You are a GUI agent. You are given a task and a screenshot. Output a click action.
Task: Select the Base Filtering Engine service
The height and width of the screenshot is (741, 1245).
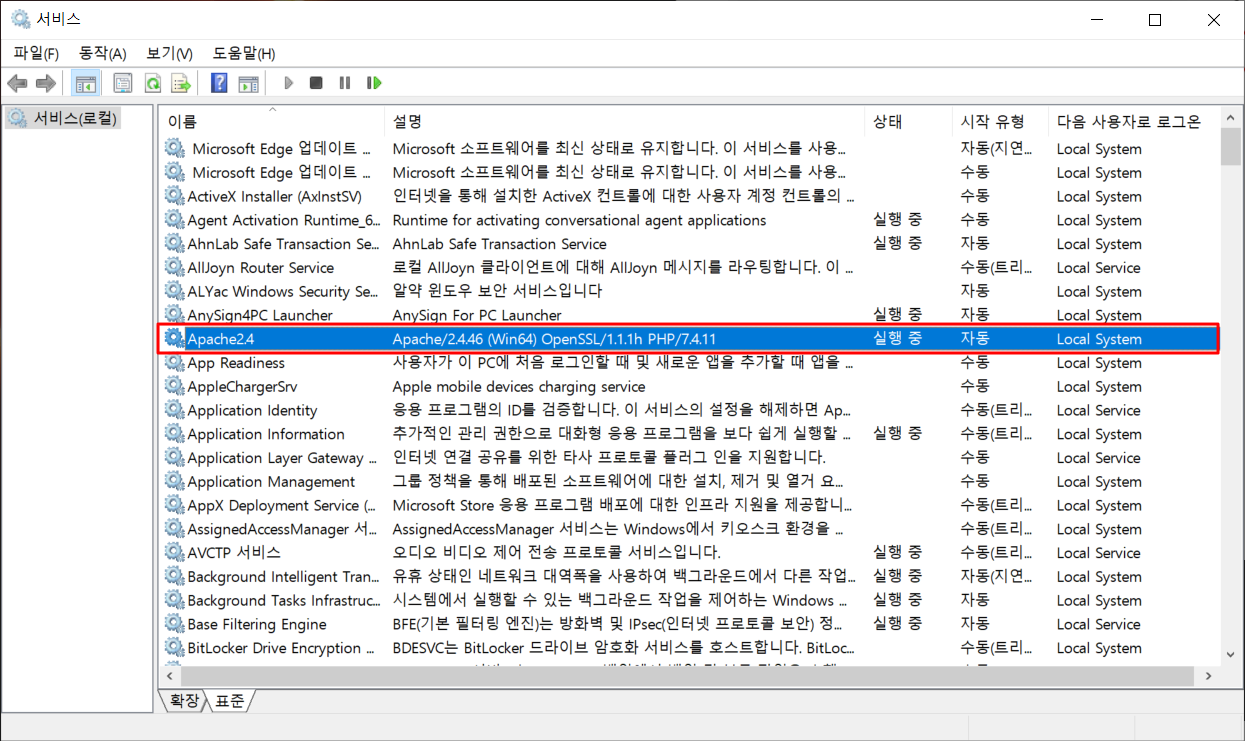tap(257, 624)
